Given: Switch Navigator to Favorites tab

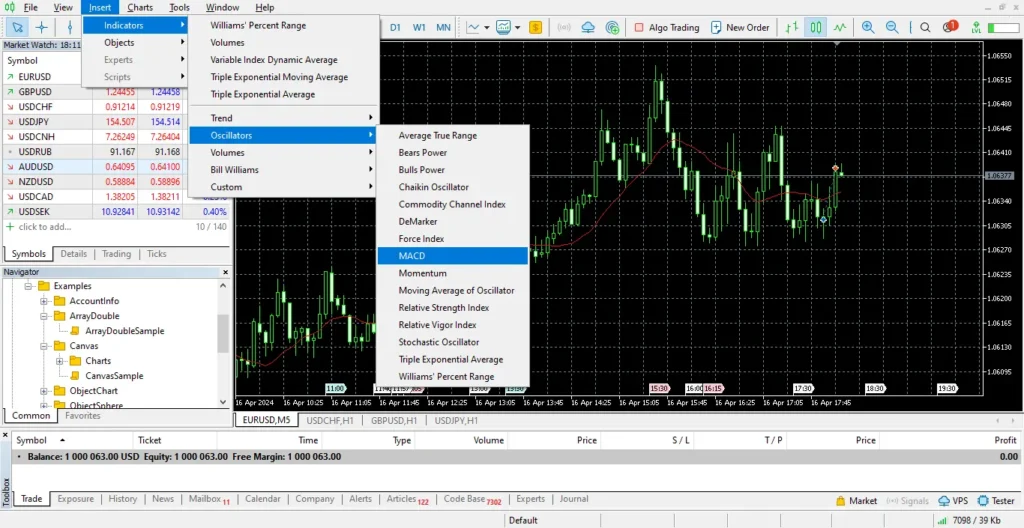Looking at the screenshot, I should 83,416.
